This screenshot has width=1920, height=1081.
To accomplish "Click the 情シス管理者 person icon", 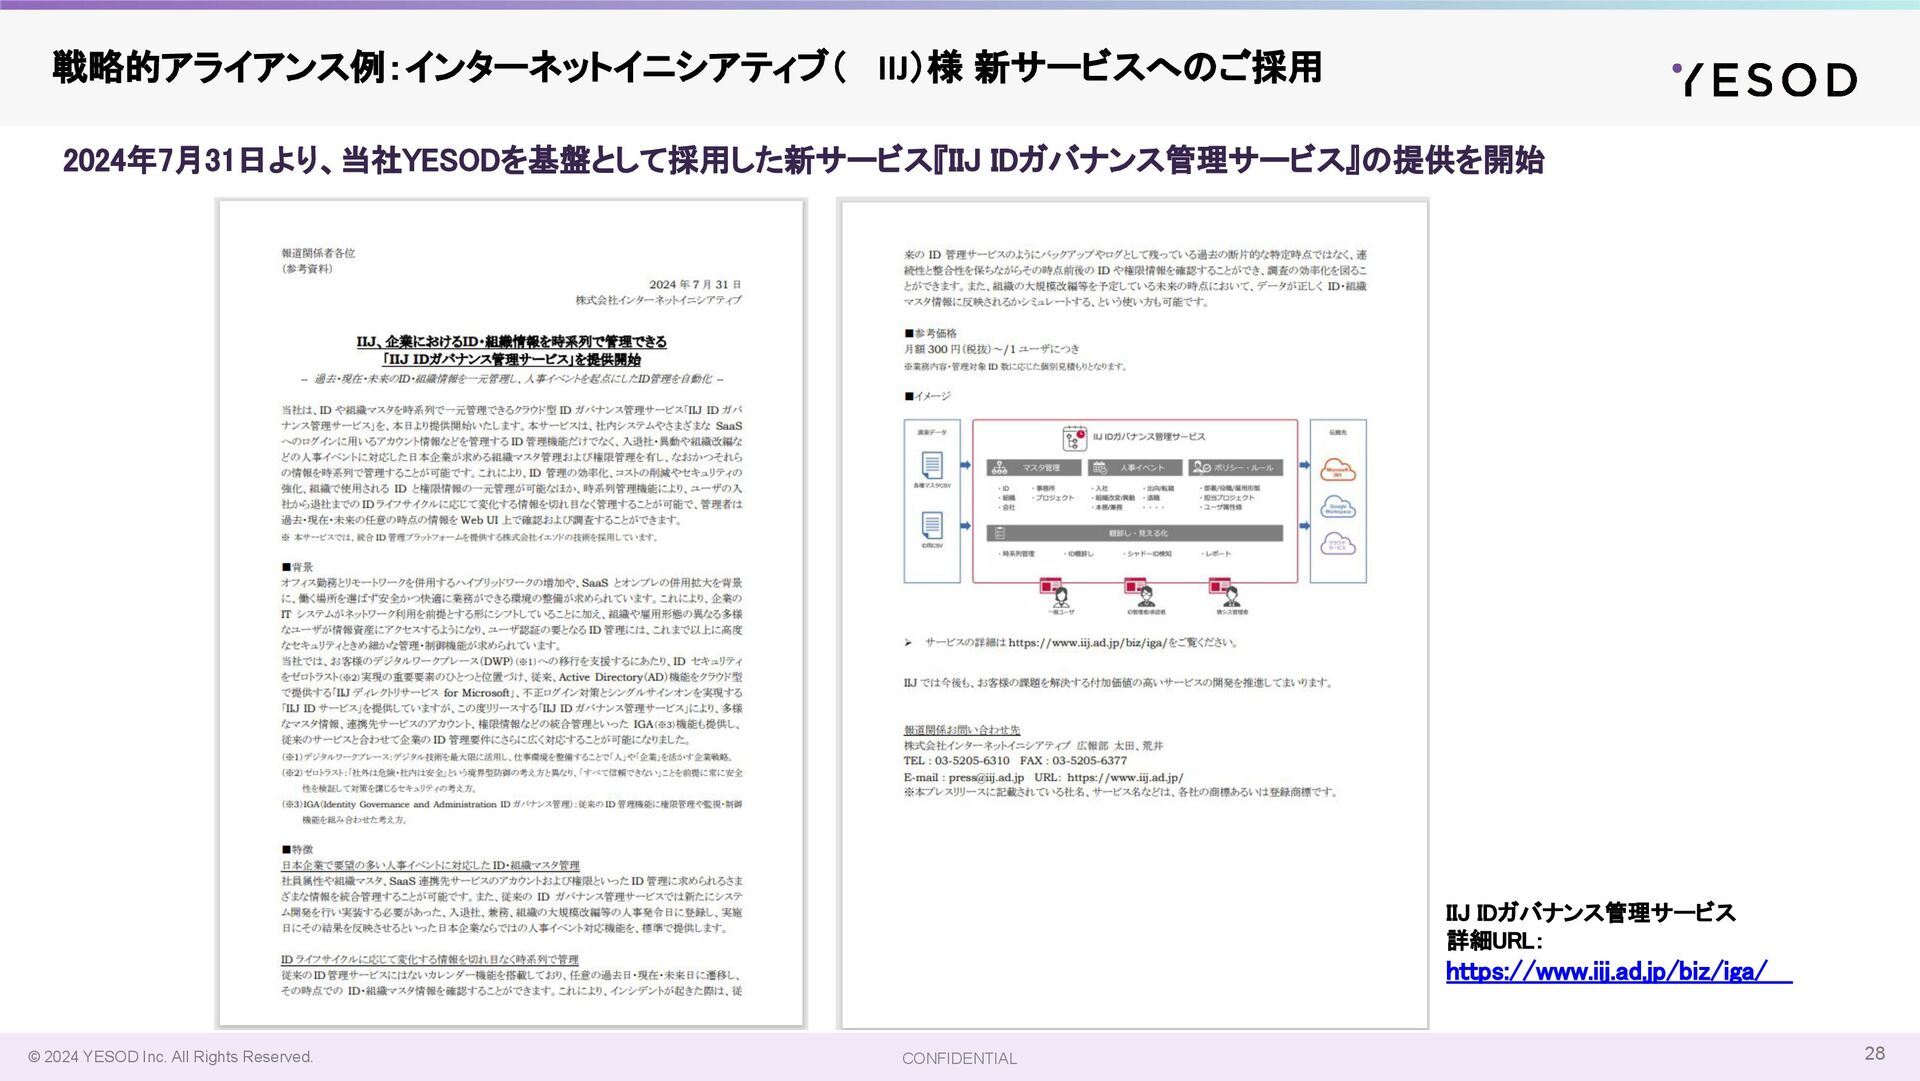I will (x=1231, y=597).
